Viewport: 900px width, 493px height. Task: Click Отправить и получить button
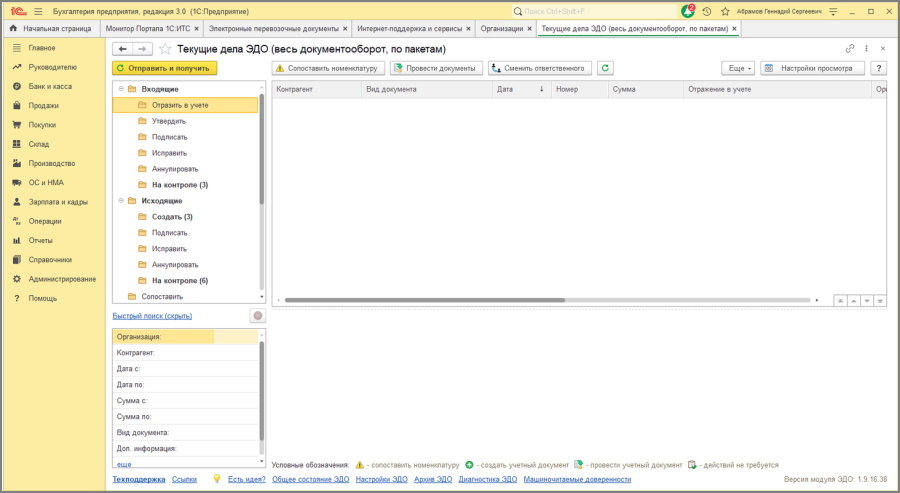(x=164, y=68)
